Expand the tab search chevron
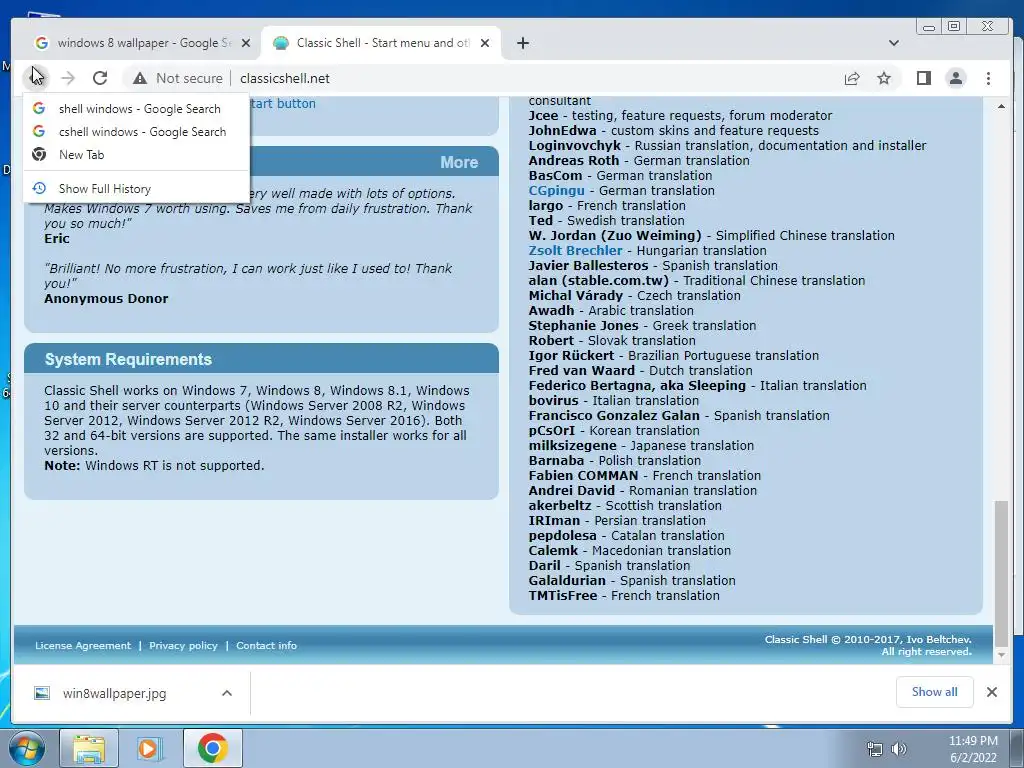 click(x=894, y=43)
